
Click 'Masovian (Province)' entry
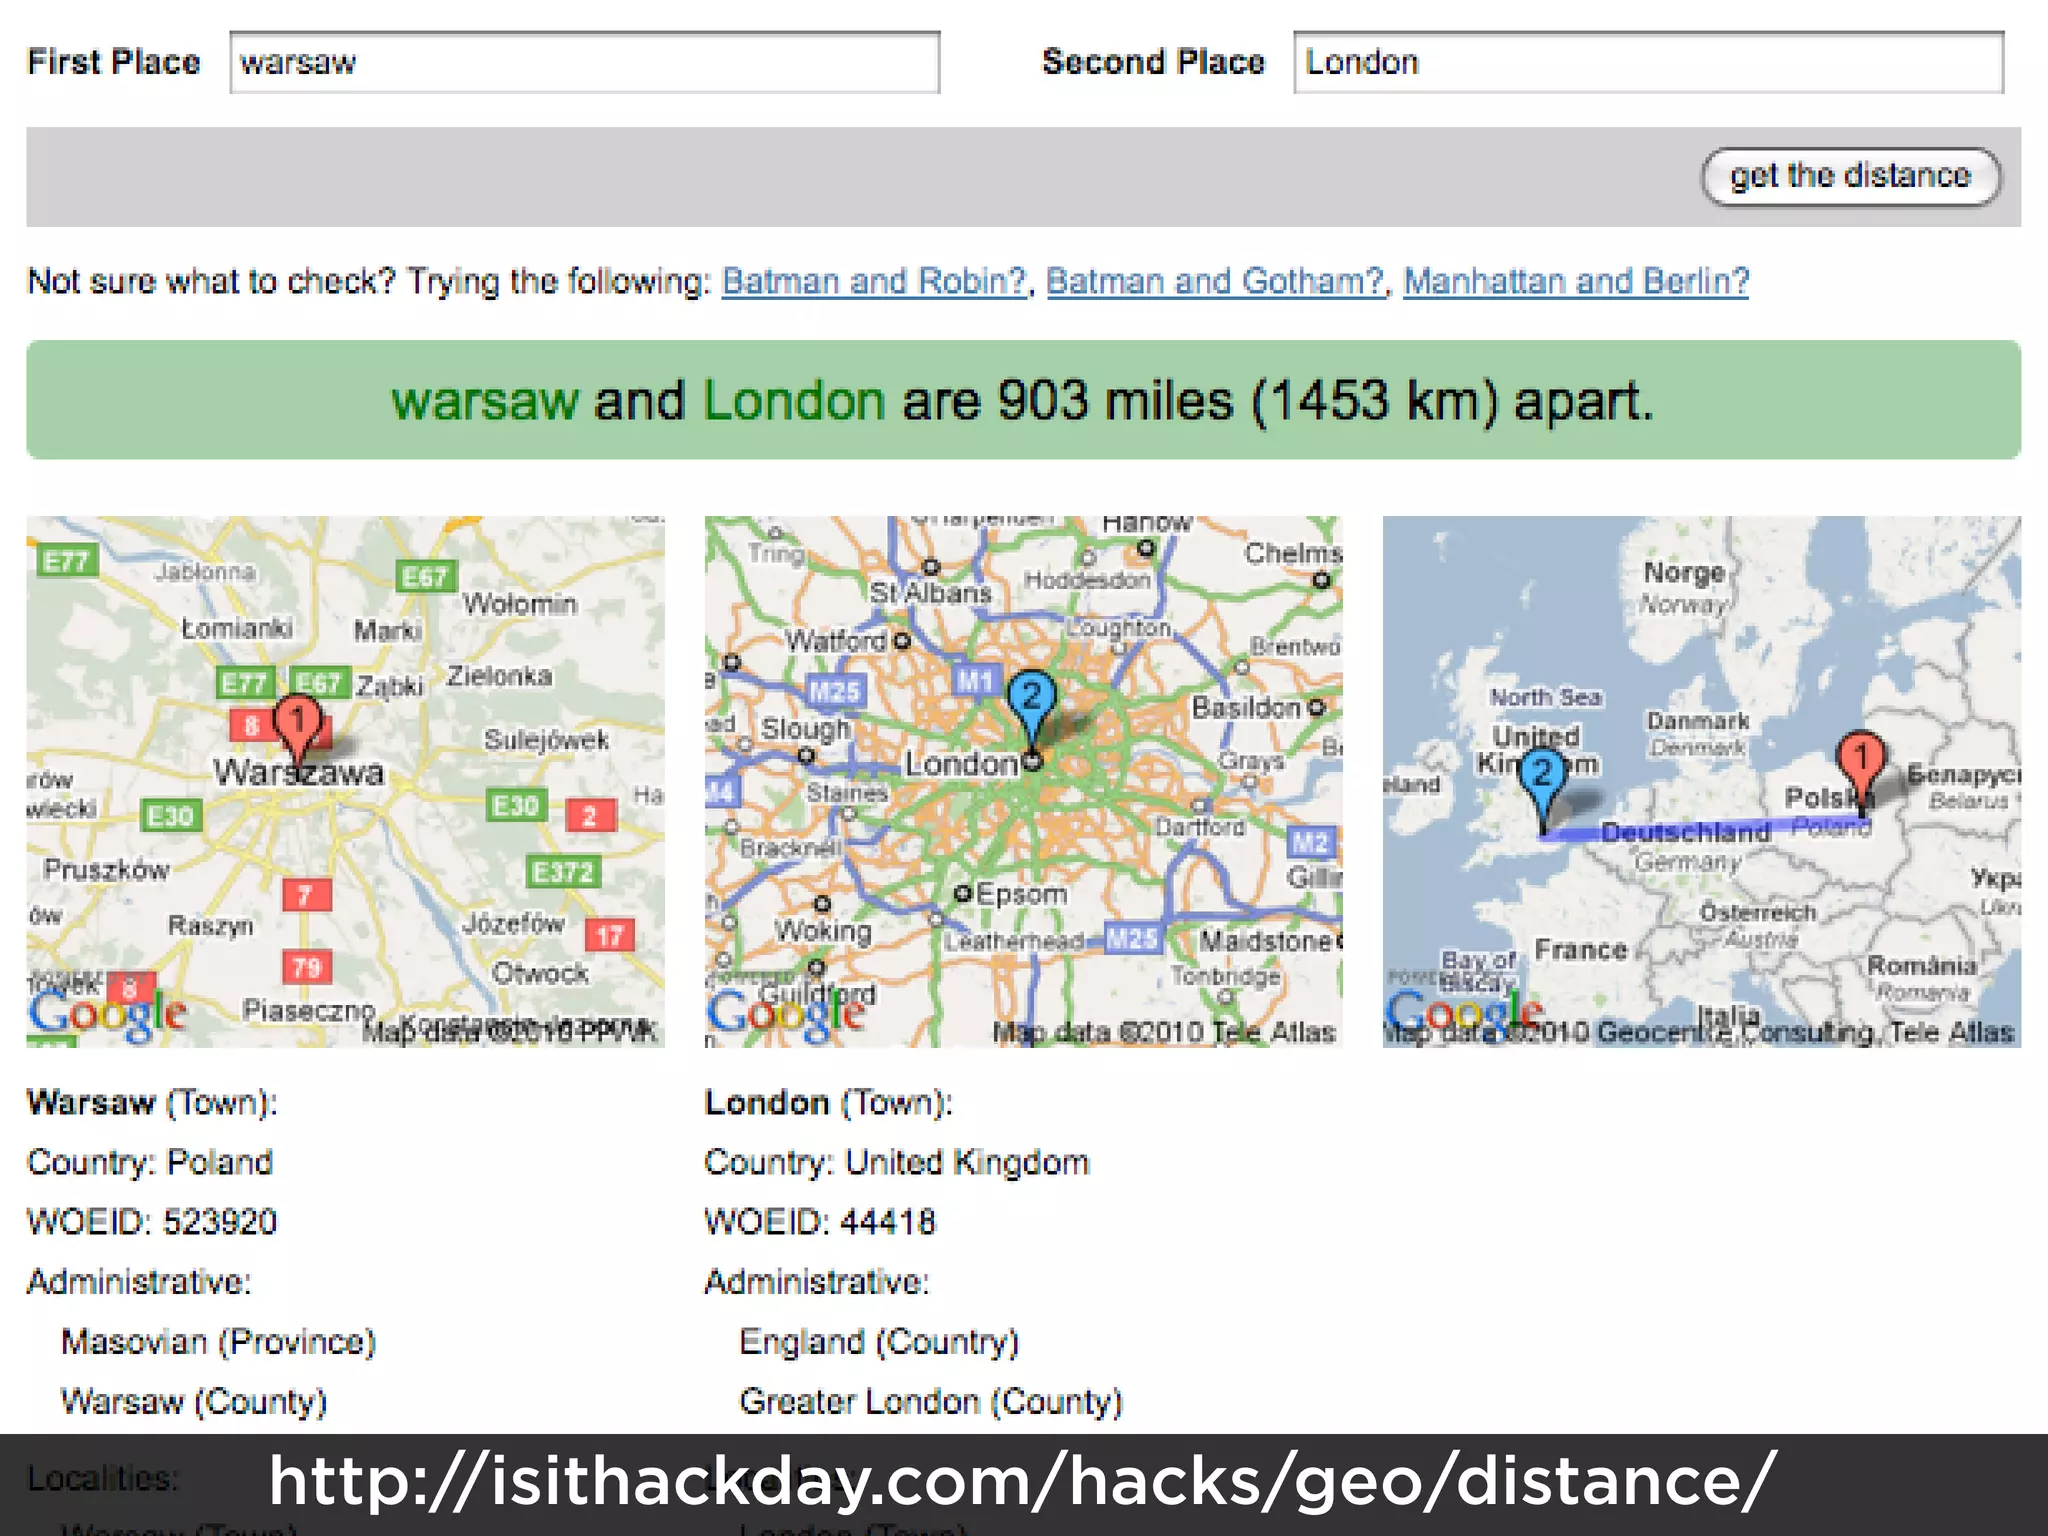point(218,1342)
